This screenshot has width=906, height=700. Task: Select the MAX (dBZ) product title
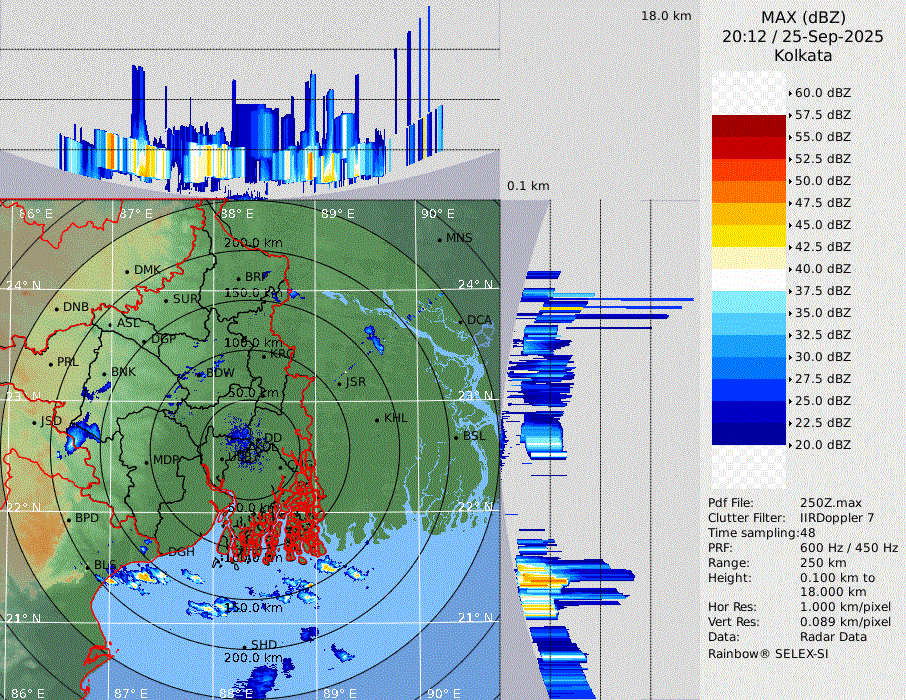point(802,18)
